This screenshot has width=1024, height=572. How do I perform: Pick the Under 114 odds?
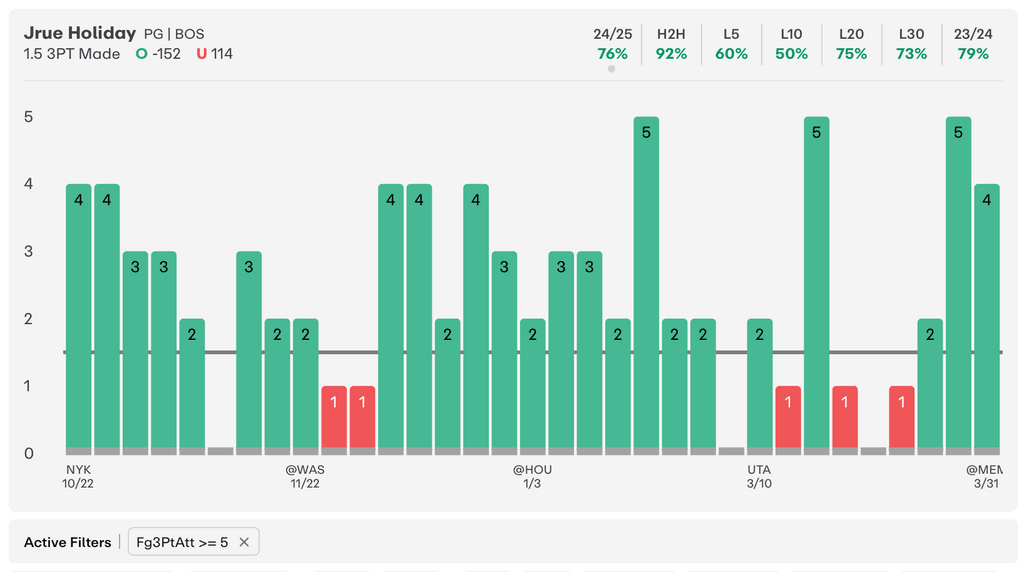[215, 54]
